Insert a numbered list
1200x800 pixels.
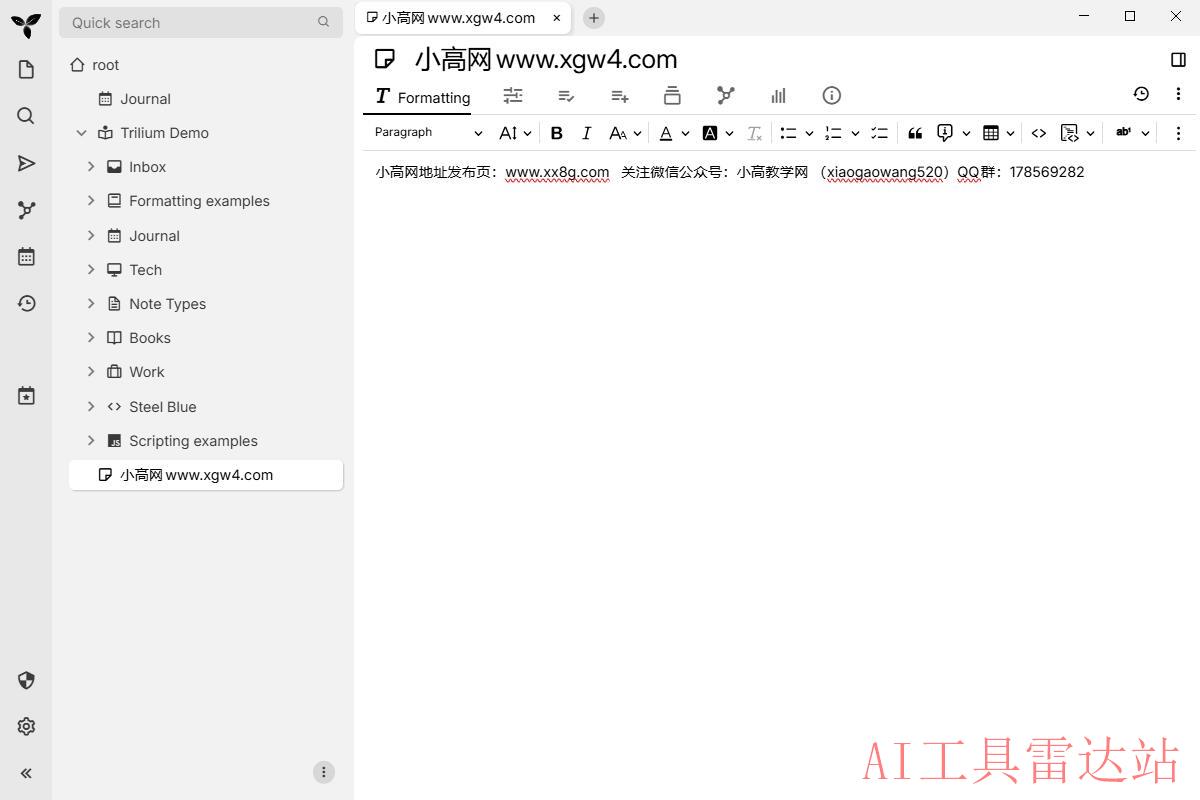tap(833, 133)
